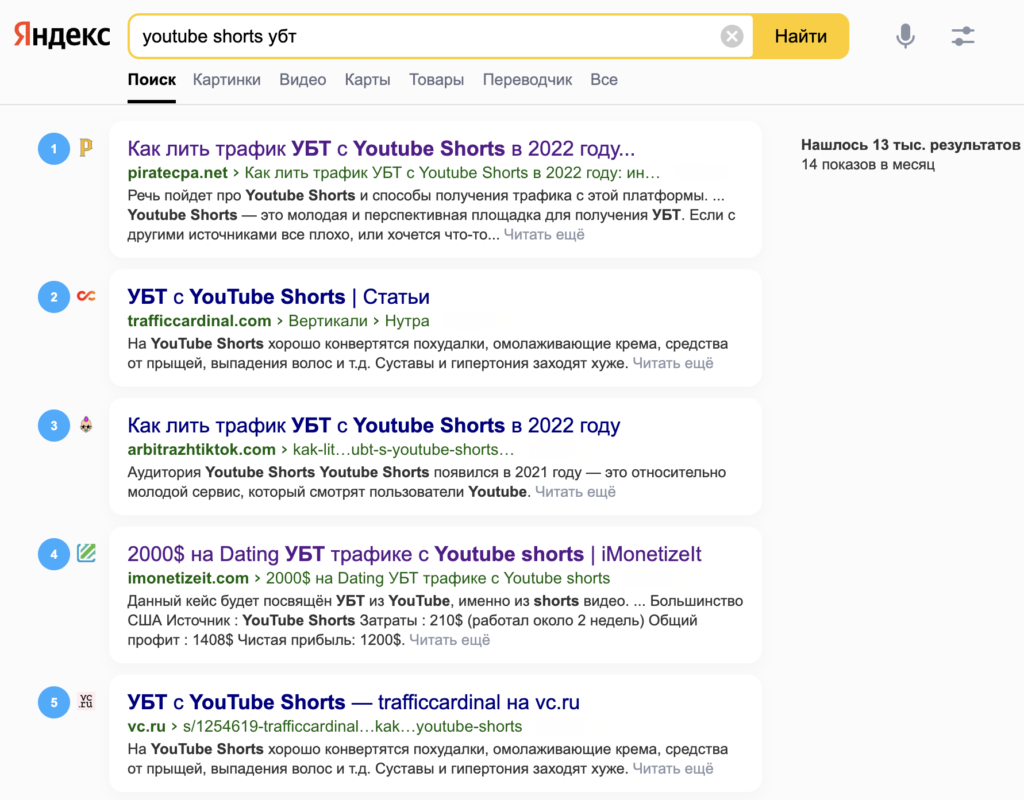The width and height of the screenshot is (1024, 800).
Task: Select the Поиск tab
Action: [152, 80]
